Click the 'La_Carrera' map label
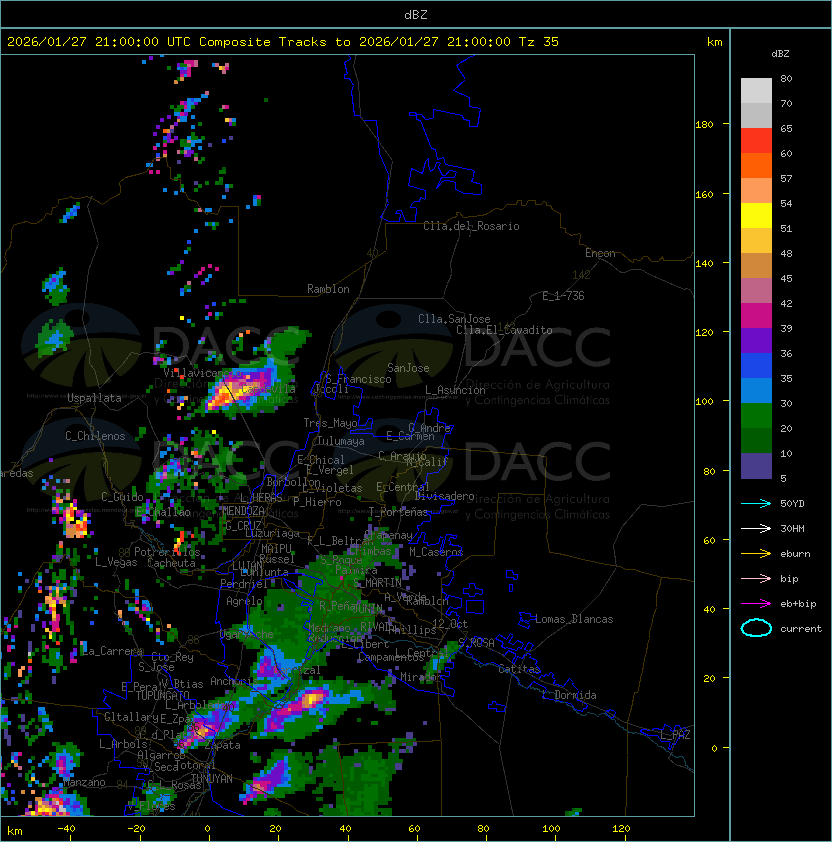This screenshot has width=832, height=842. 112,651
